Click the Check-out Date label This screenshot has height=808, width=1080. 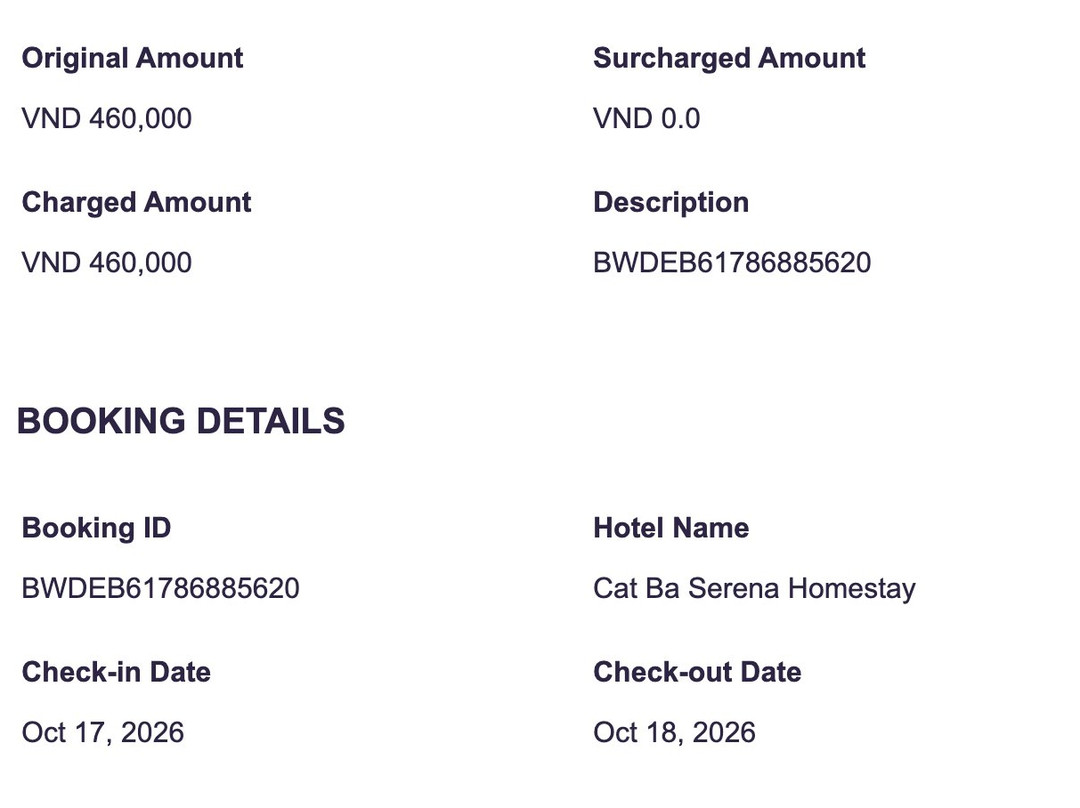(x=697, y=672)
